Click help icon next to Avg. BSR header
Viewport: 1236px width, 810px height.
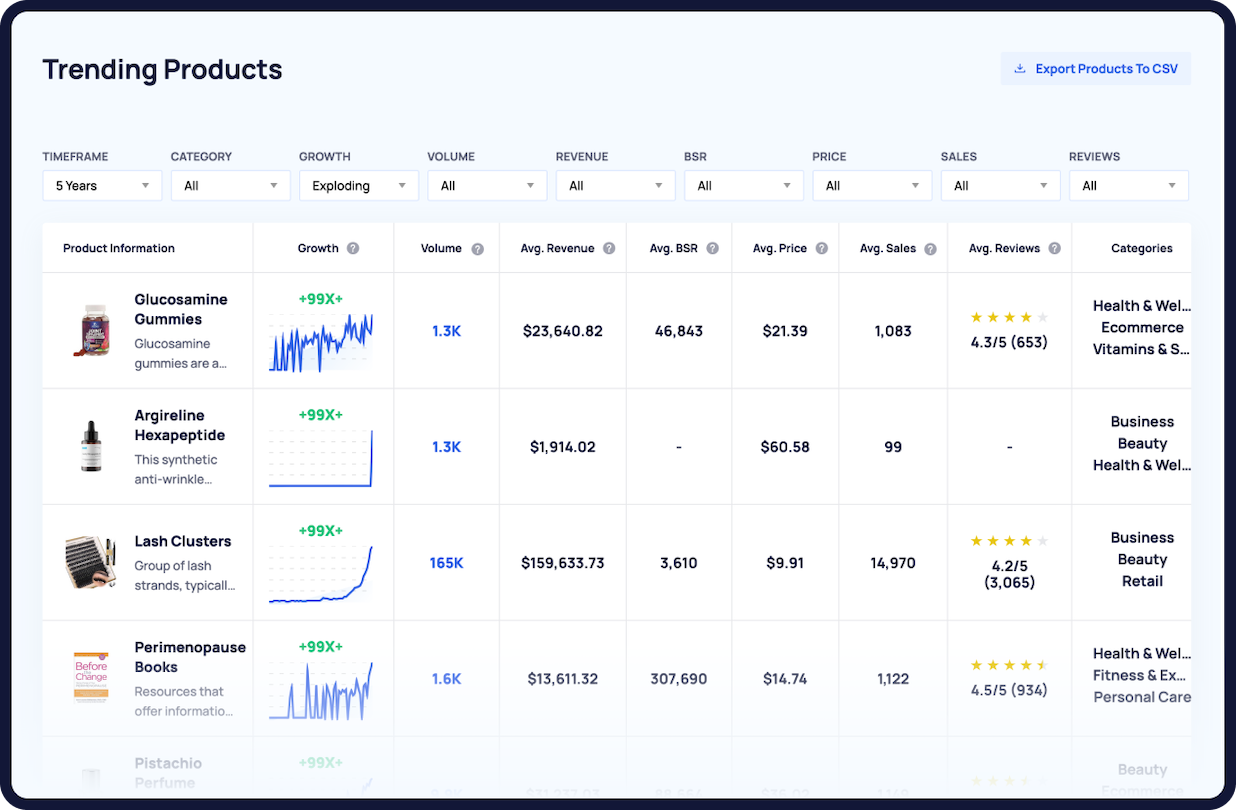point(713,248)
